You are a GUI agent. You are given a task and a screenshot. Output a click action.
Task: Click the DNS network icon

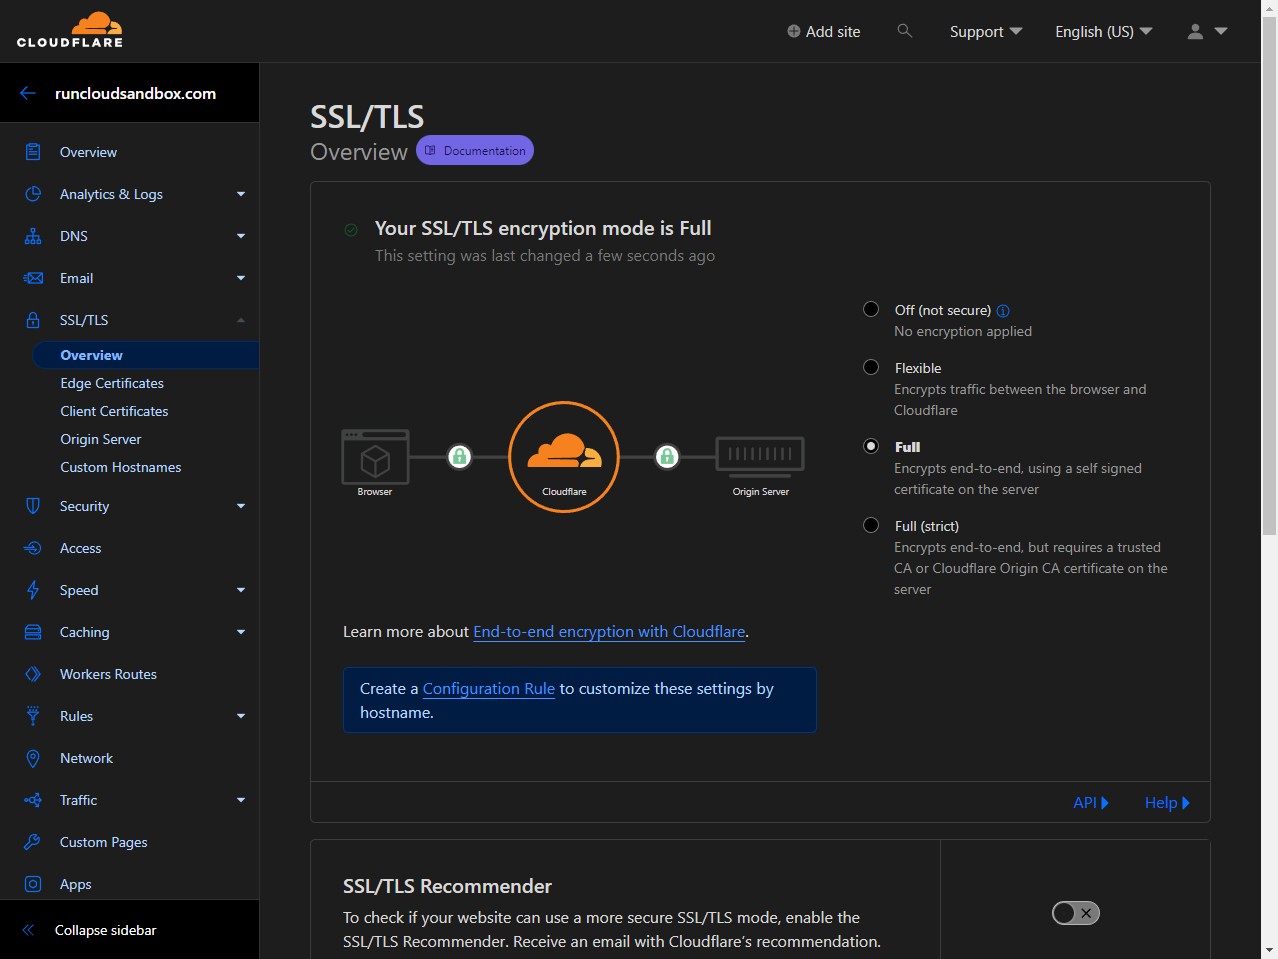pos(33,236)
